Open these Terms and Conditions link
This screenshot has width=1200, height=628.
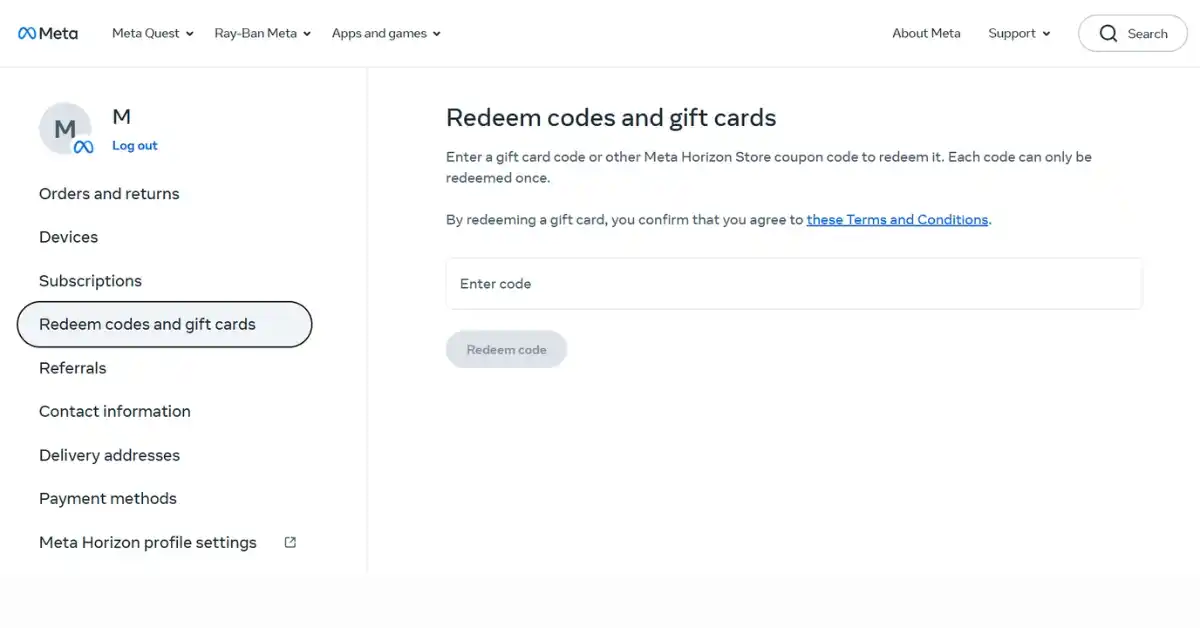tap(897, 220)
